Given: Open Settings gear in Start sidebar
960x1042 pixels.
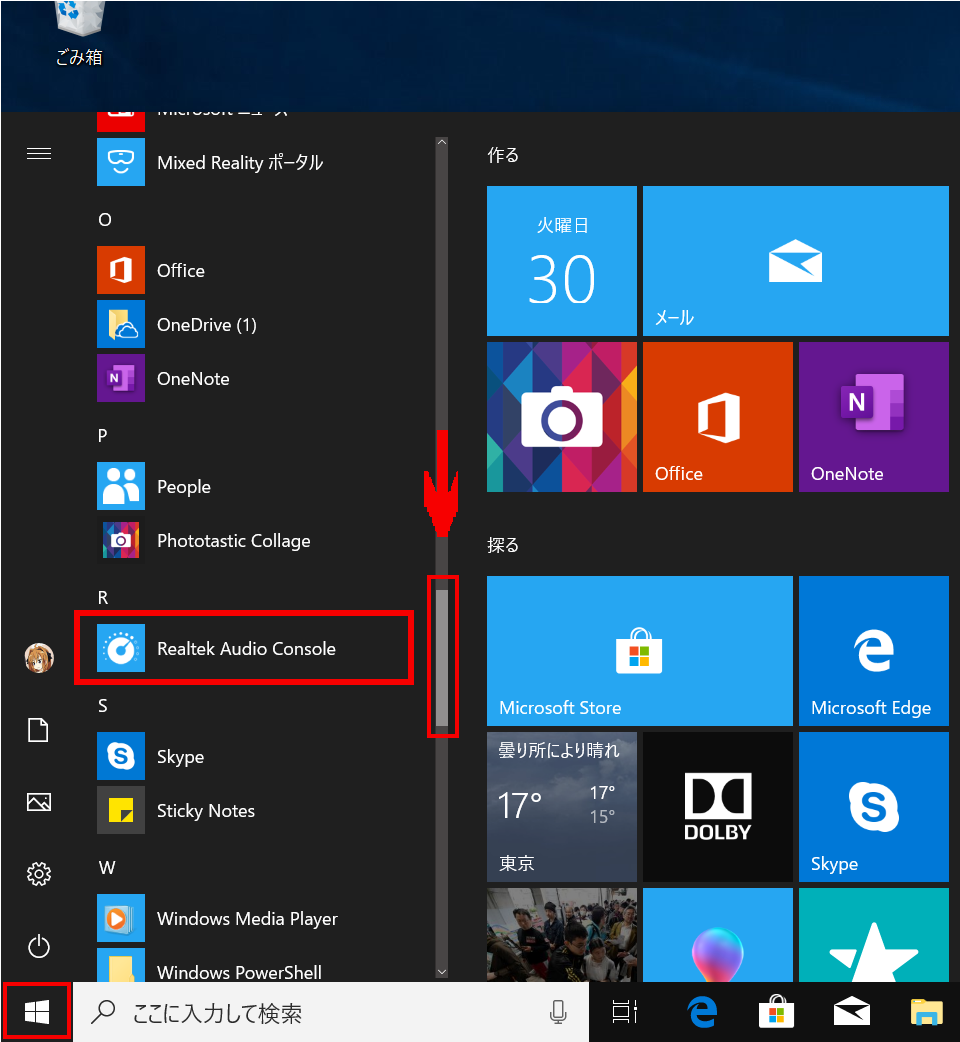Looking at the screenshot, I should click(x=39, y=874).
